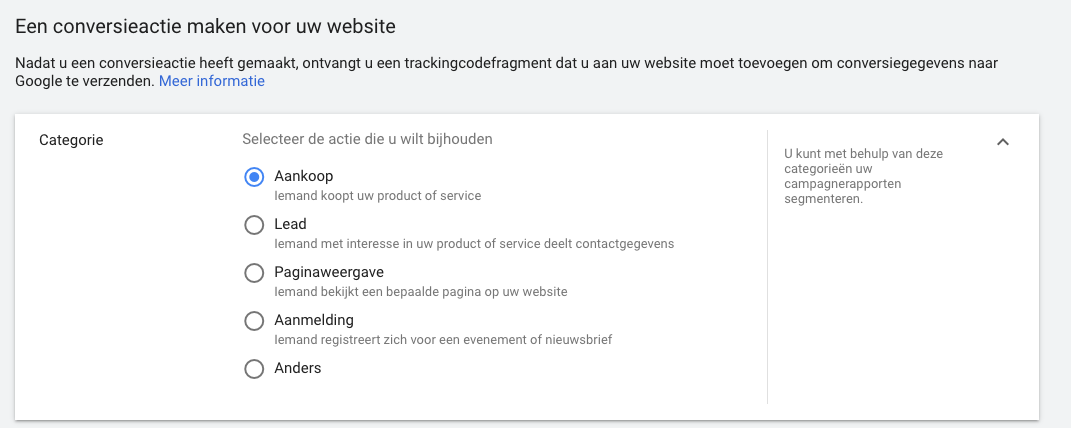Click the Aankoop option label text
Screen dimensions: 1071x428
pos(303,176)
